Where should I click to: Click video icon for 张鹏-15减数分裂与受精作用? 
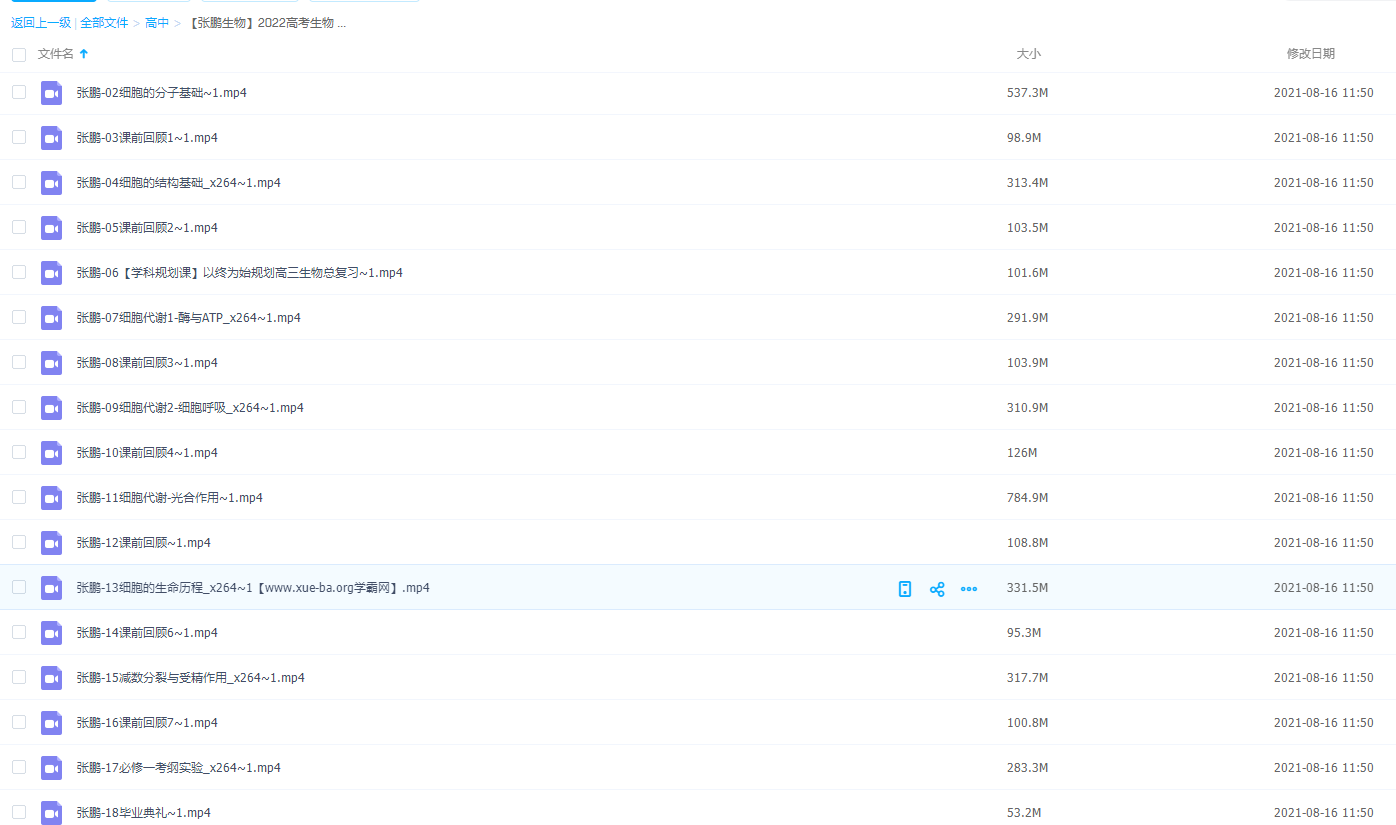(x=51, y=678)
